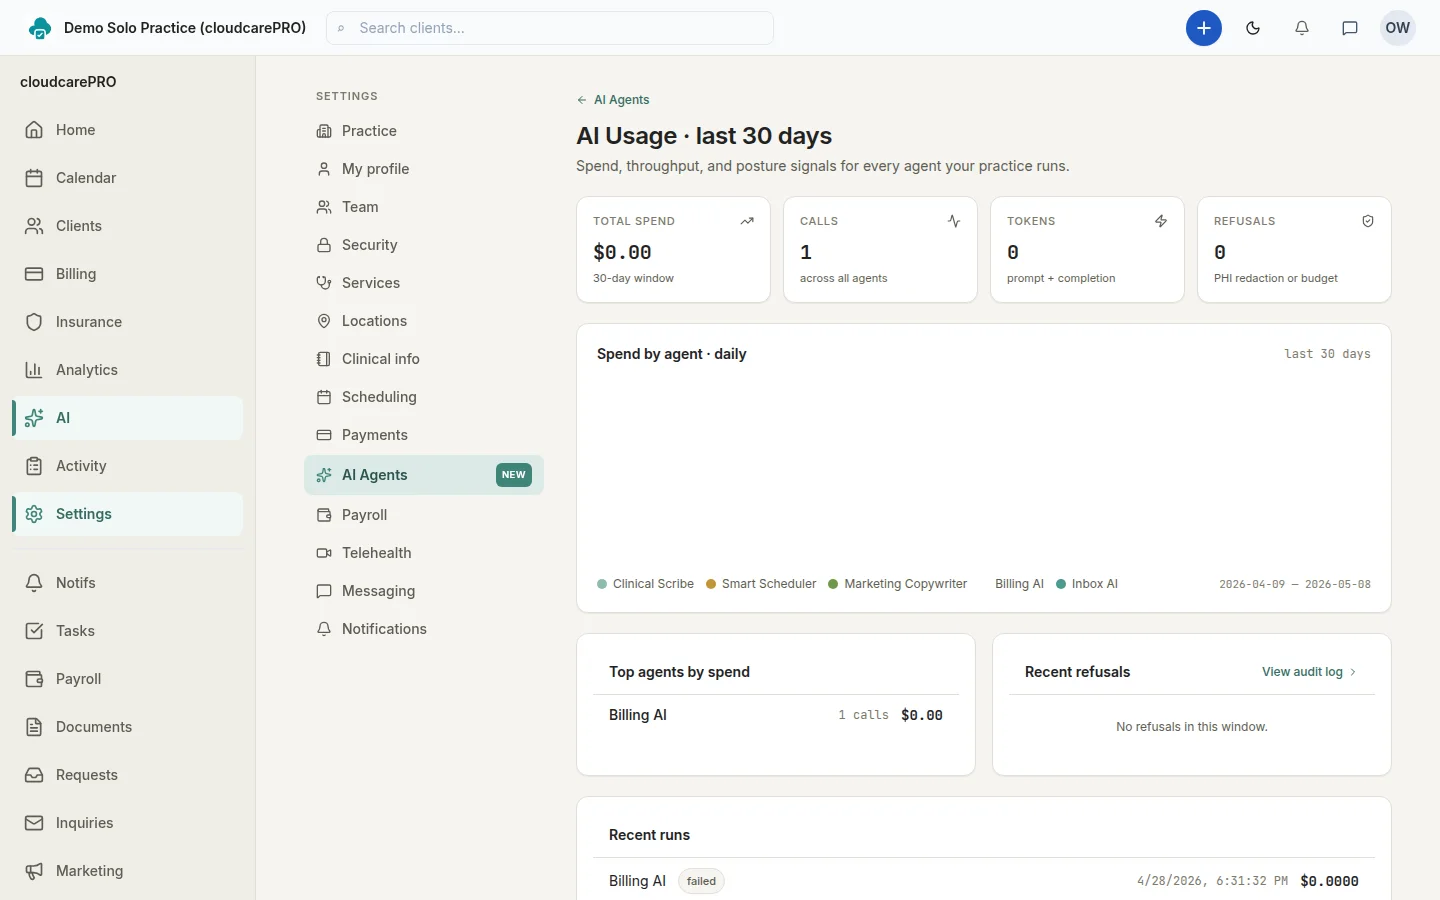Click the Billing card icon in sidebar
This screenshot has width=1440, height=900.
pos(34,274)
